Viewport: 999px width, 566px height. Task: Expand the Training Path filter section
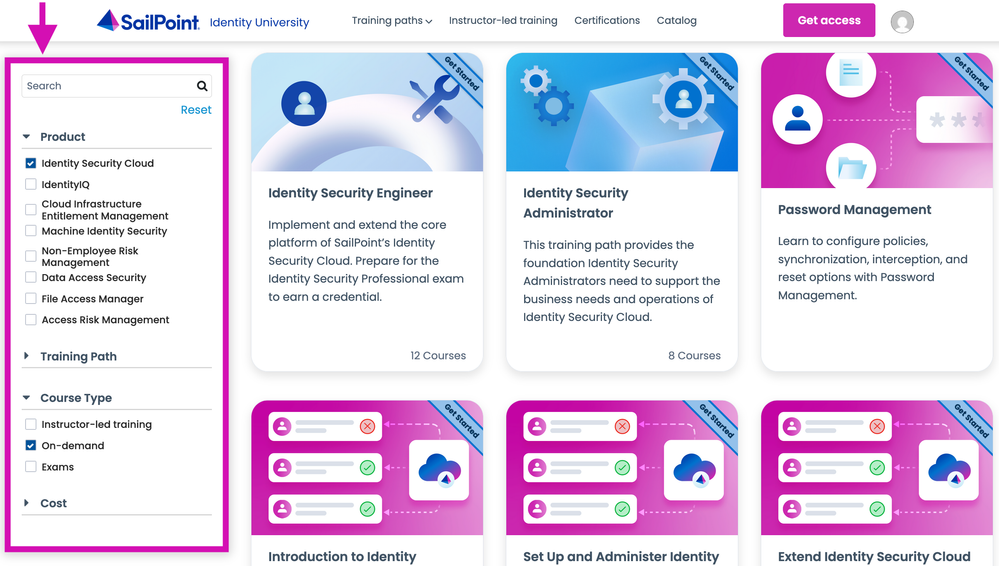pos(78,357)
